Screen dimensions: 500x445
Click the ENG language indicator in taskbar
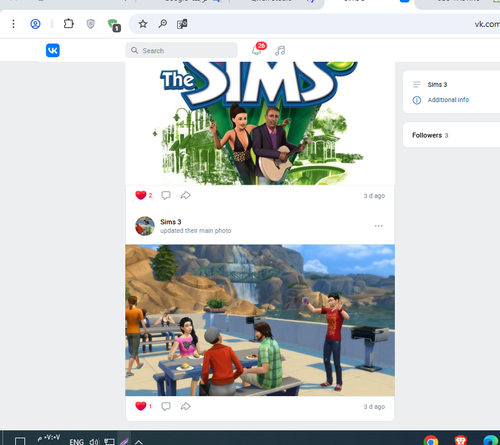point(77,442)
